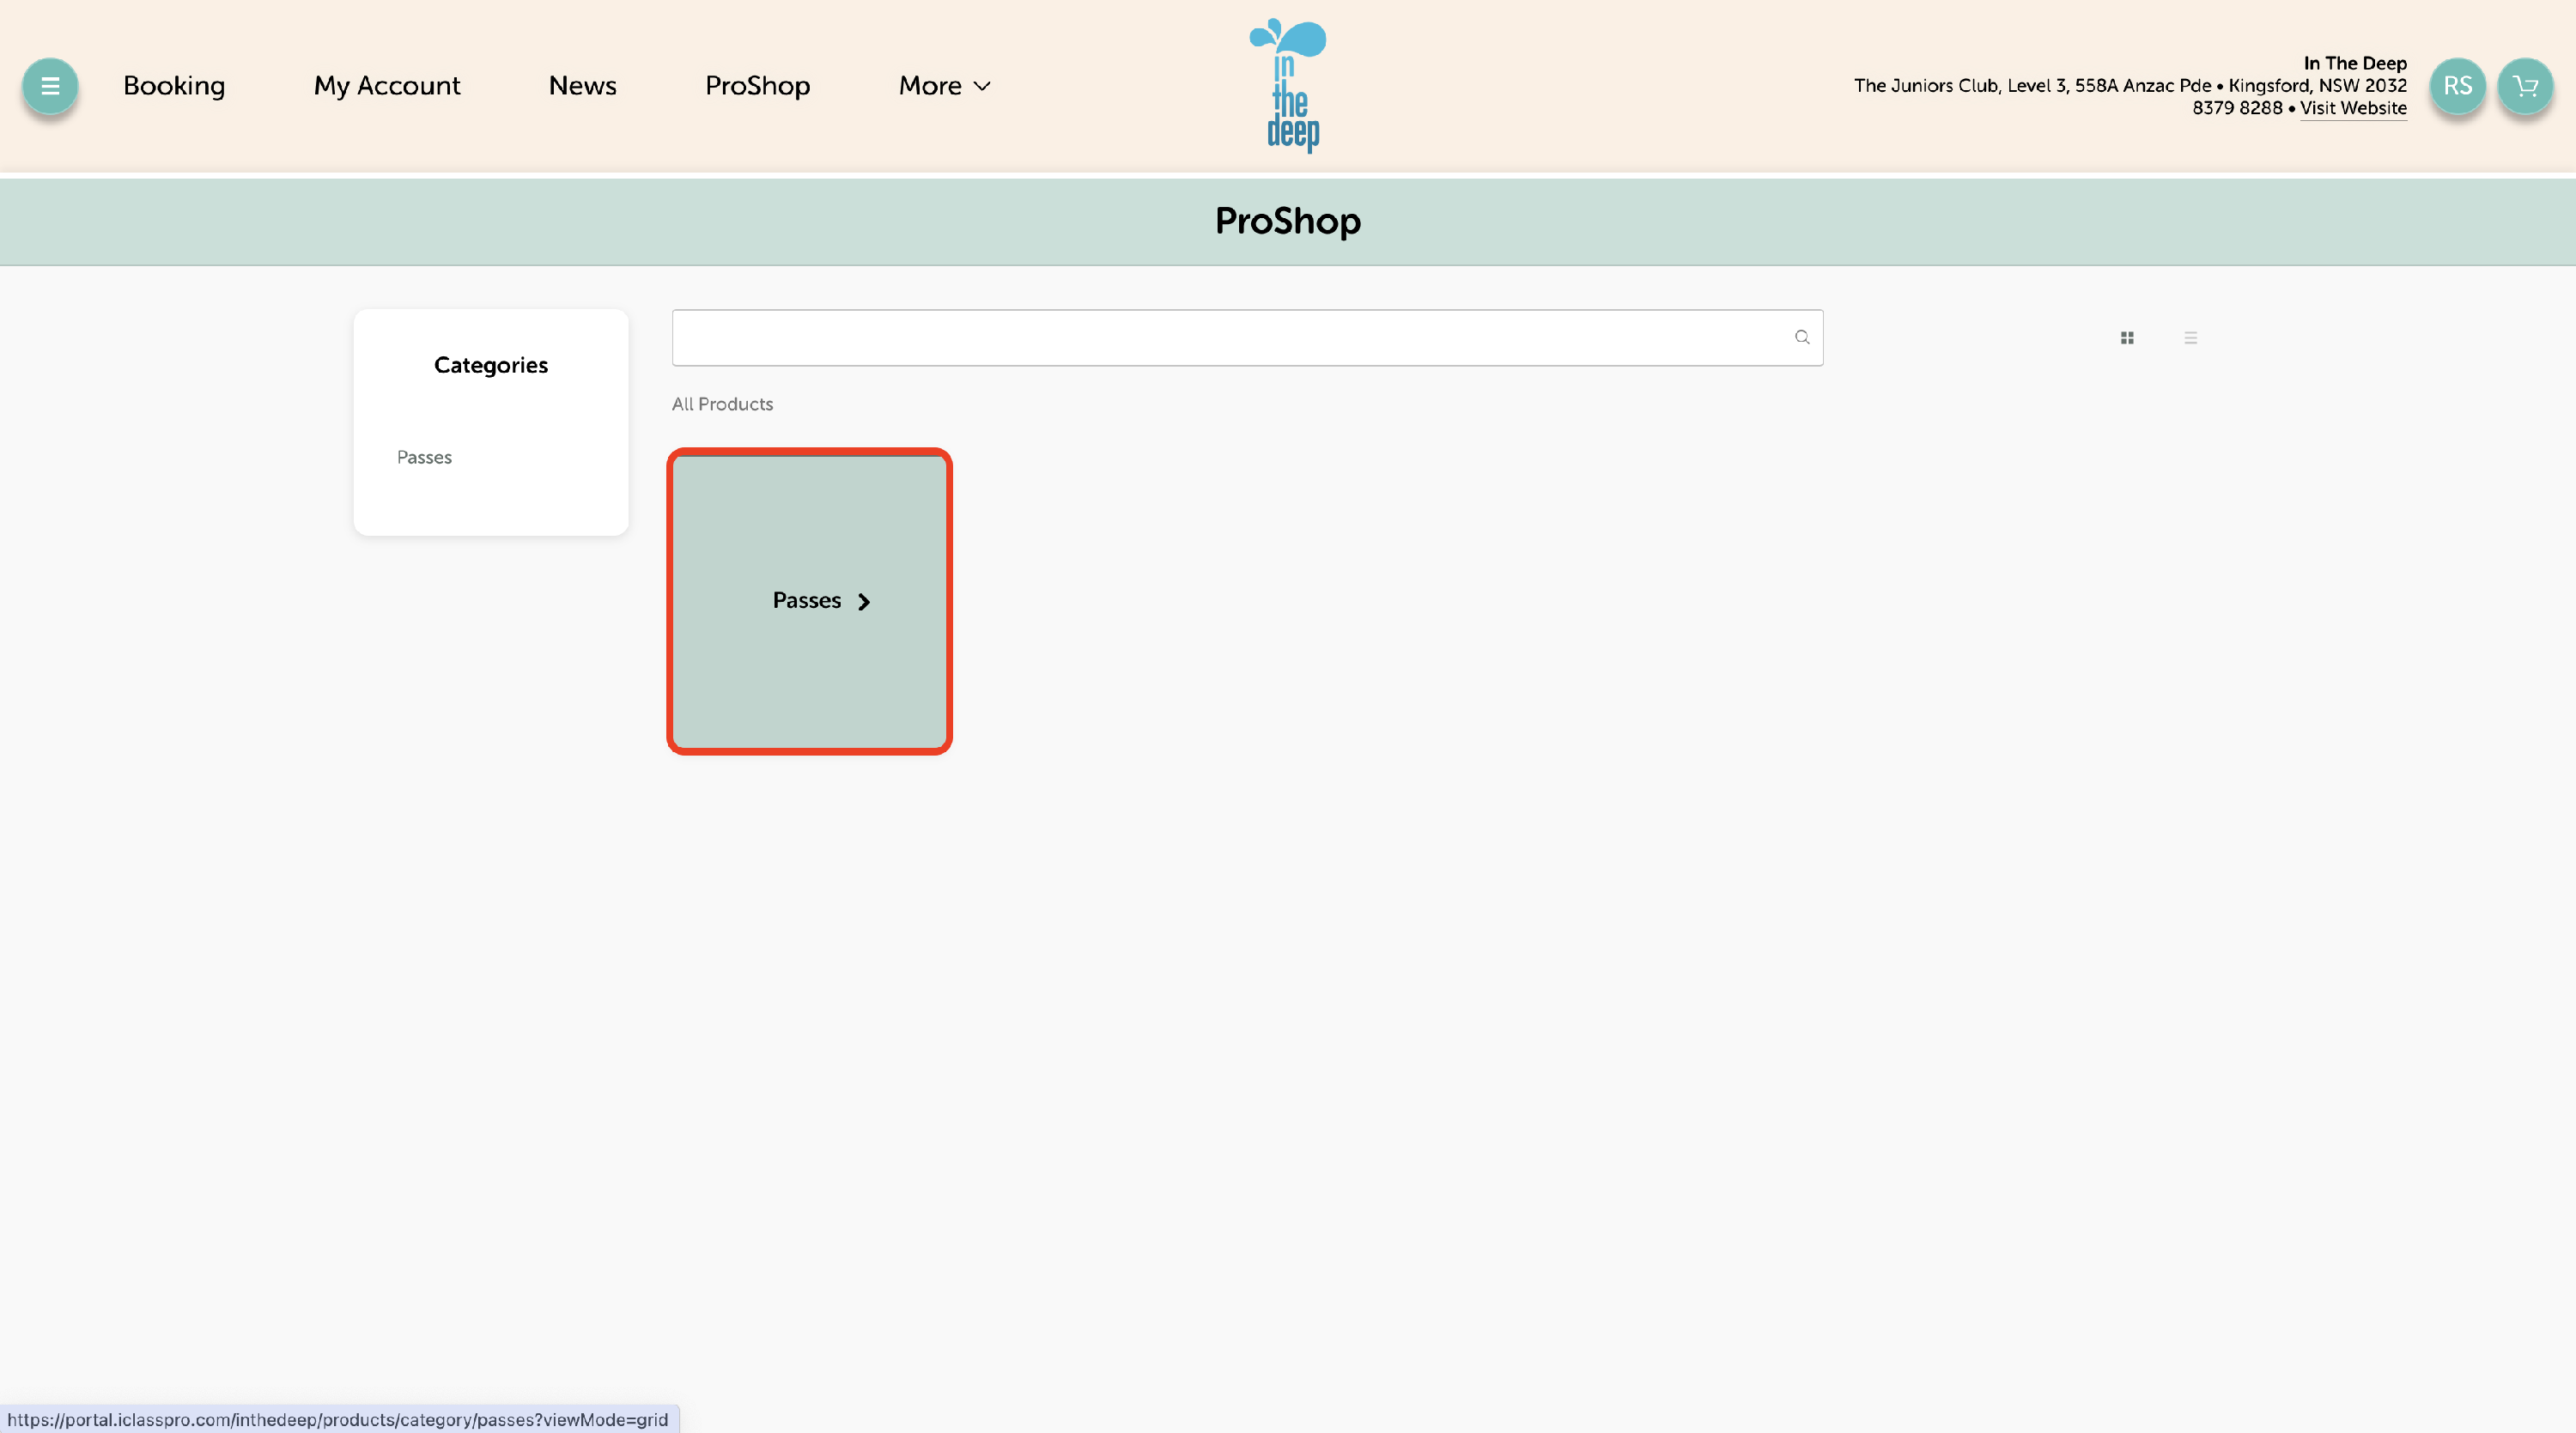Open the hamburger side menu

point(49,86)
